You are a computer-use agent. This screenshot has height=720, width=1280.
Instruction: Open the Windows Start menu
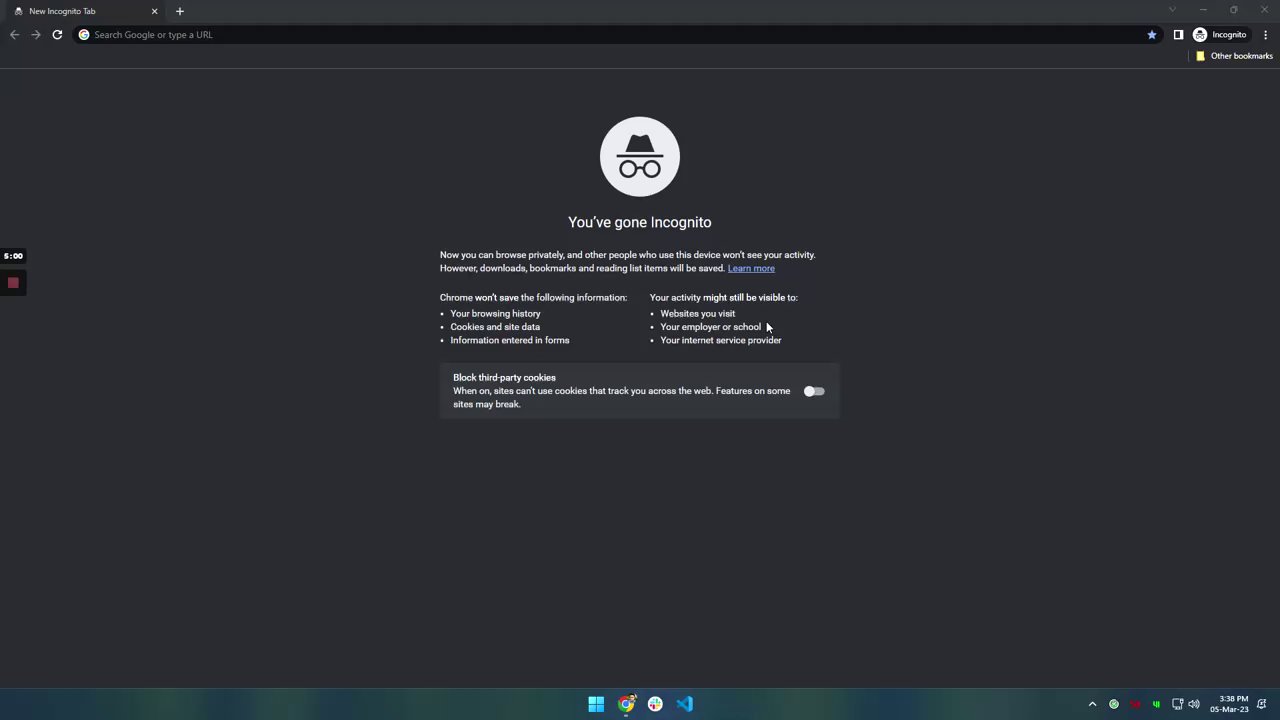tap(596, 704)
